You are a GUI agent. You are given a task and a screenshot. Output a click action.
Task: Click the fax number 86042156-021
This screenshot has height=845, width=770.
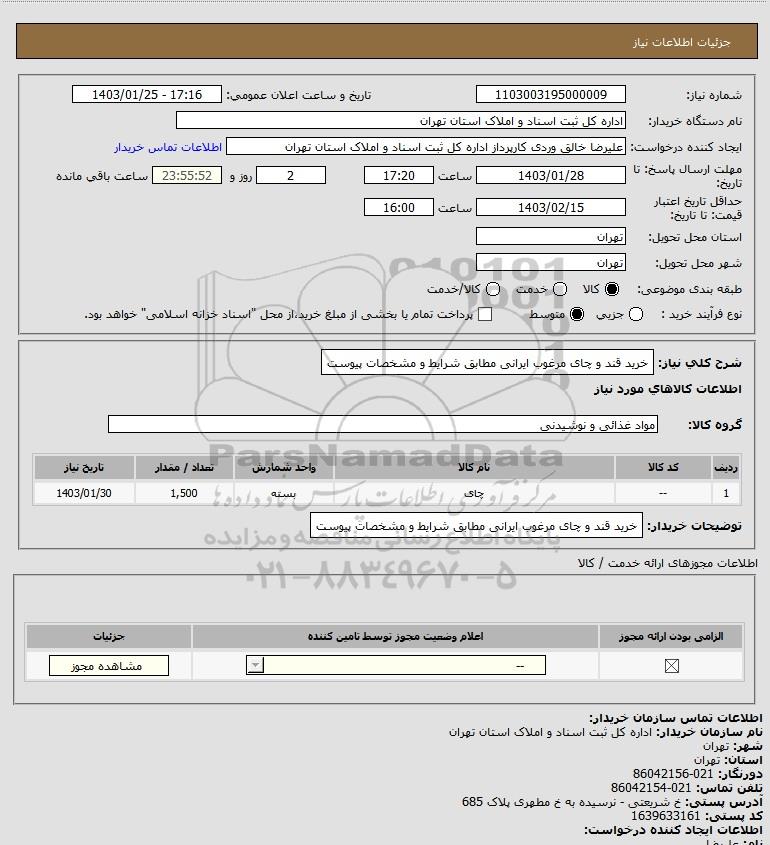coord(672,774)
